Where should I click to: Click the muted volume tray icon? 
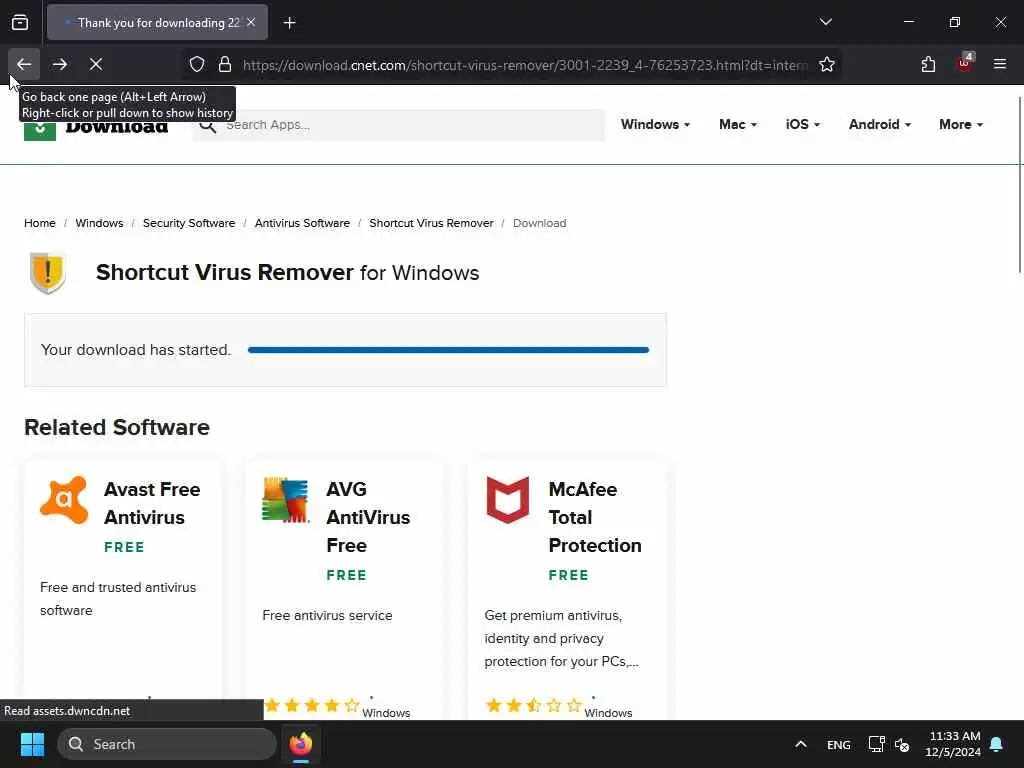point(902,744)
